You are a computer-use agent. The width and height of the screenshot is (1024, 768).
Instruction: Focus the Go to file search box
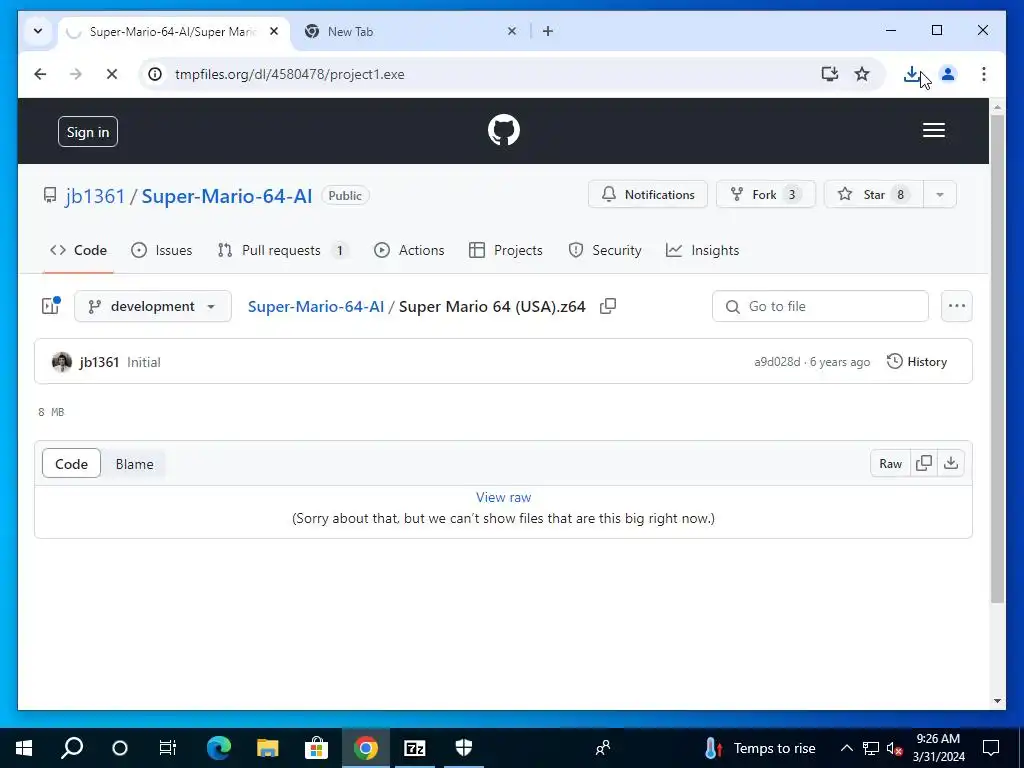[820, 306]
